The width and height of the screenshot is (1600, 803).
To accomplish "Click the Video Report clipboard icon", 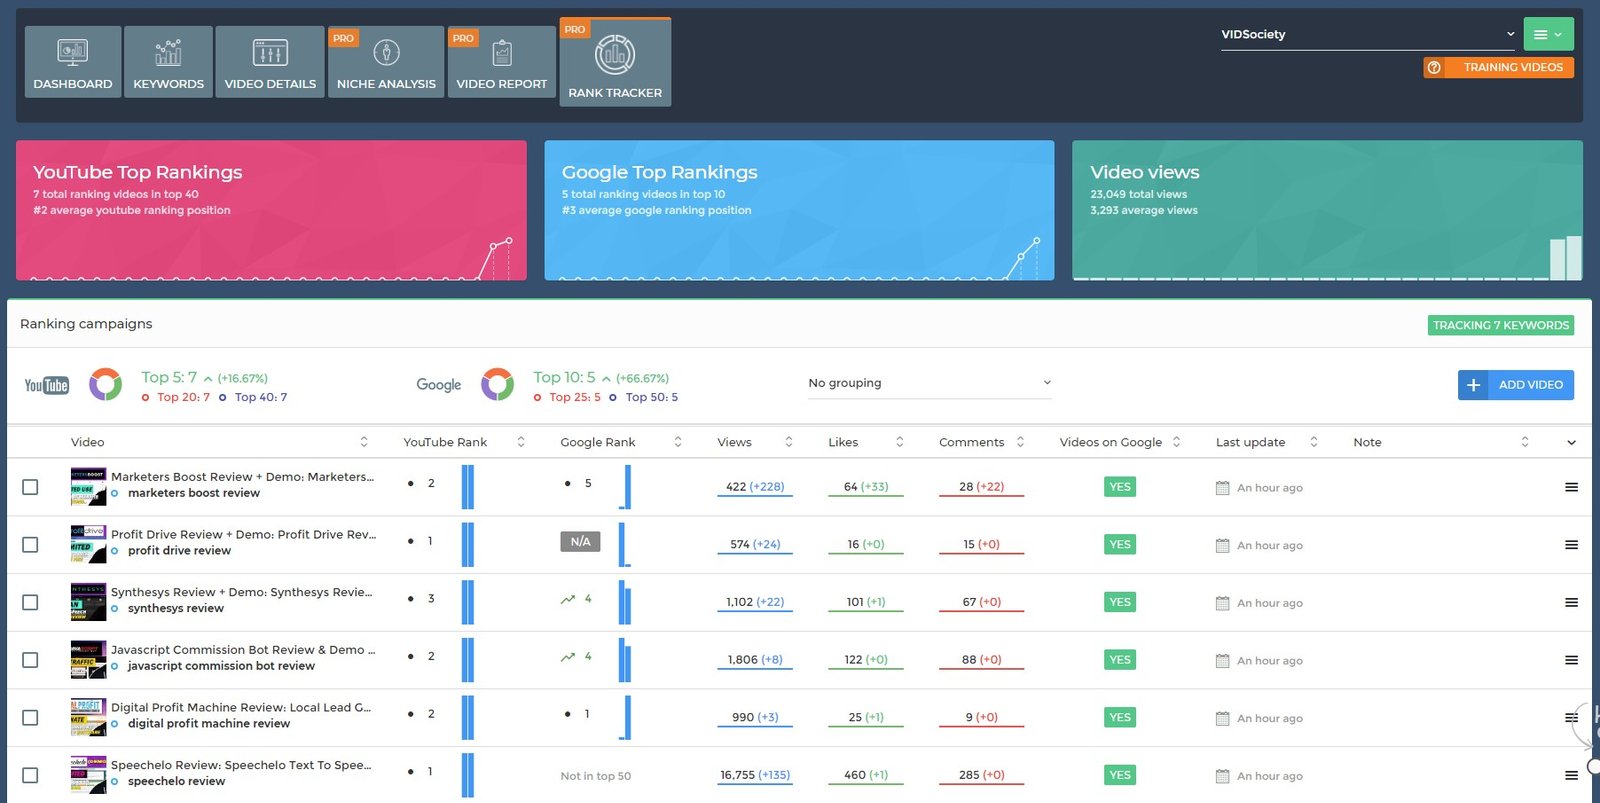I will pos(502,52).
